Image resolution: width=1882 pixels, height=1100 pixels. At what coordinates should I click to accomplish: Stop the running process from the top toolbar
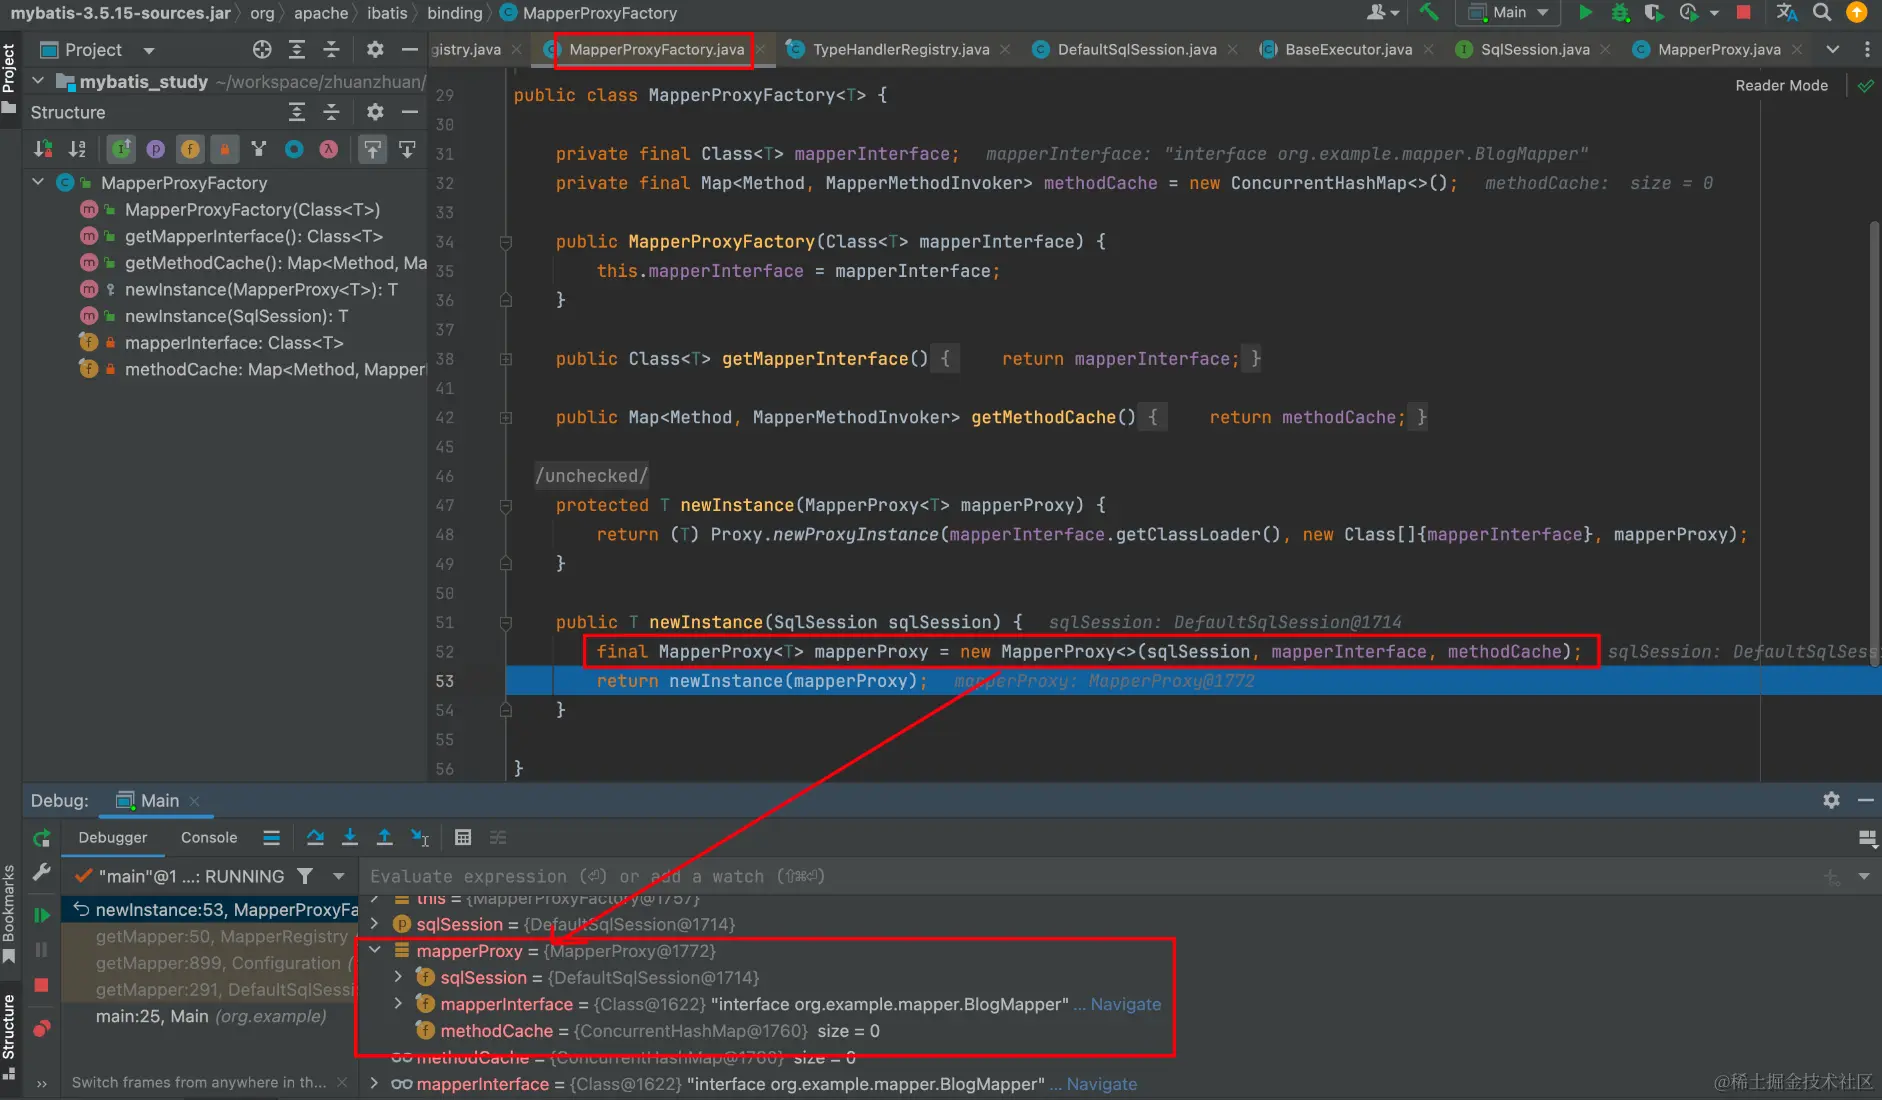1744,13
